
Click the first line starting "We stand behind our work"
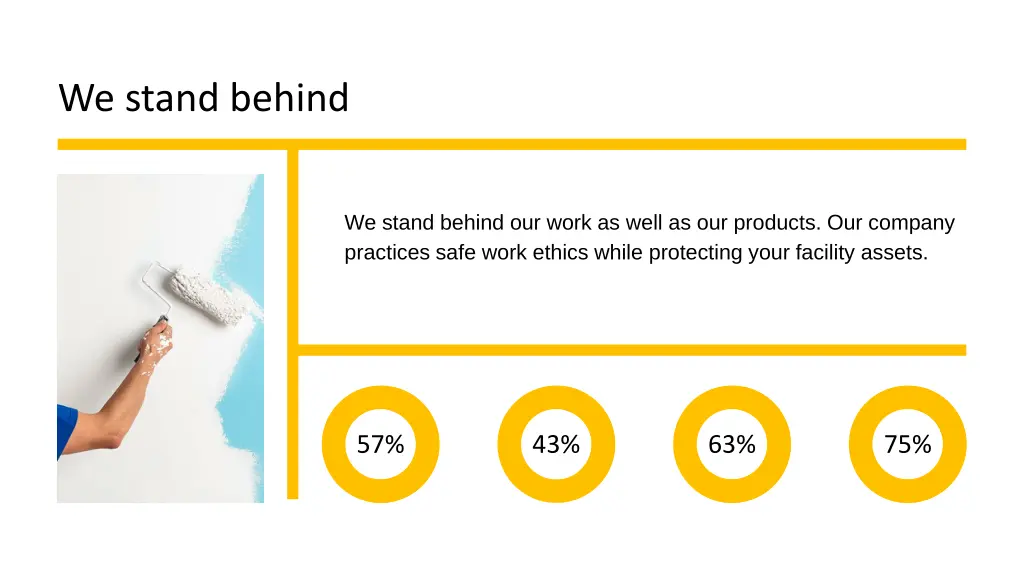tap(649, 223)
